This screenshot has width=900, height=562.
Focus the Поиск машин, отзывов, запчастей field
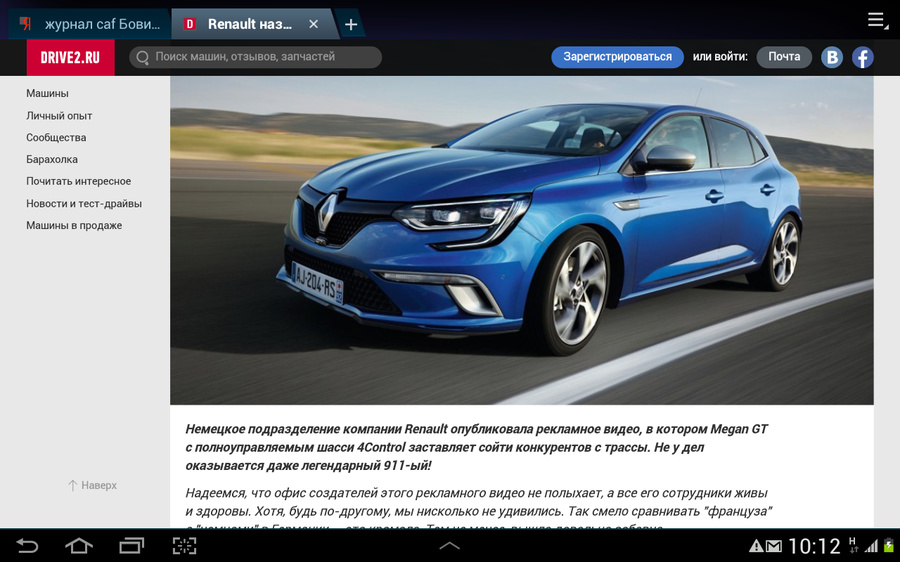pyautogui.click(x=255, y=57)
